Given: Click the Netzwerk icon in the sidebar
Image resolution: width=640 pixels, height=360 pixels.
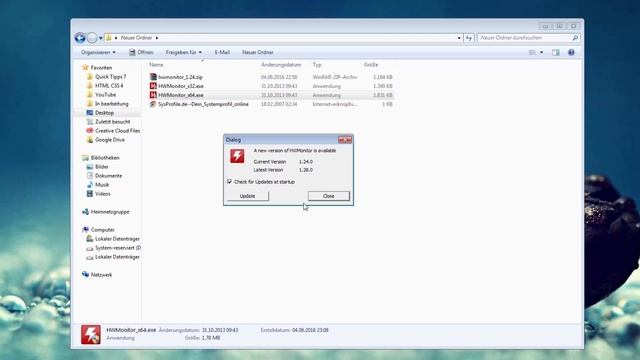Looking at the screenshot, I should (85, 274).
